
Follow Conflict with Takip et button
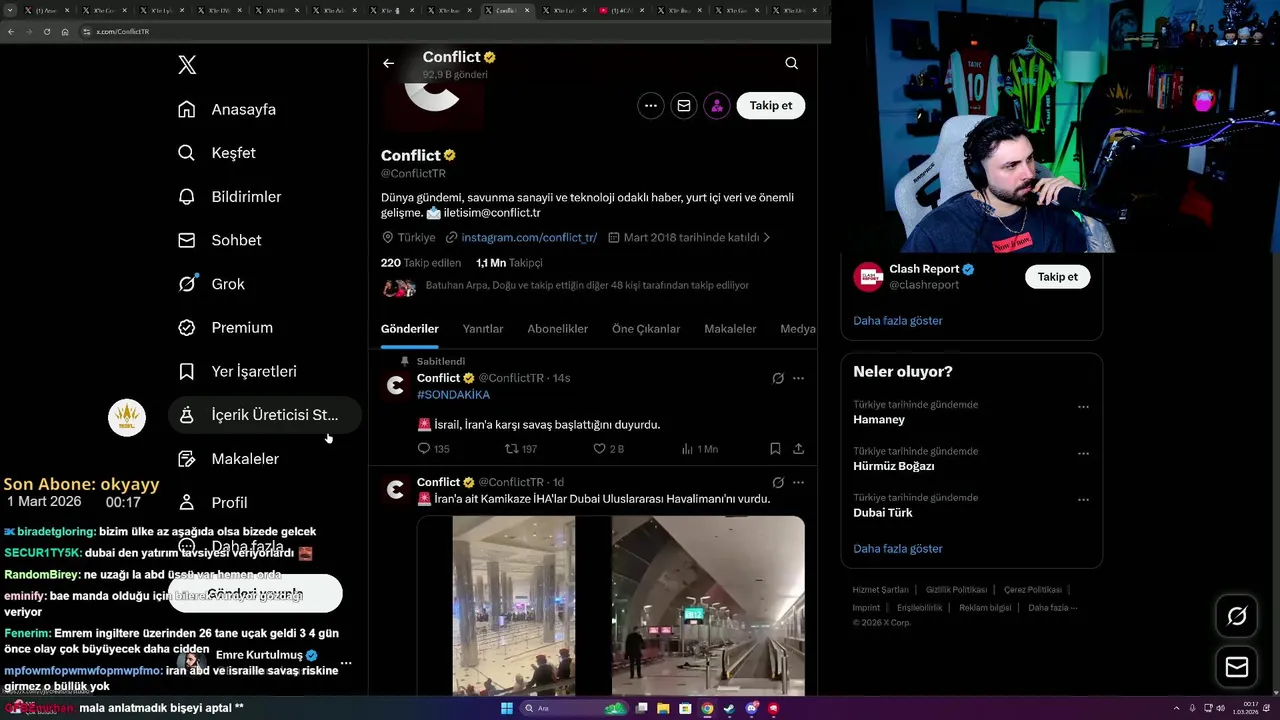[x=771, y=105]
